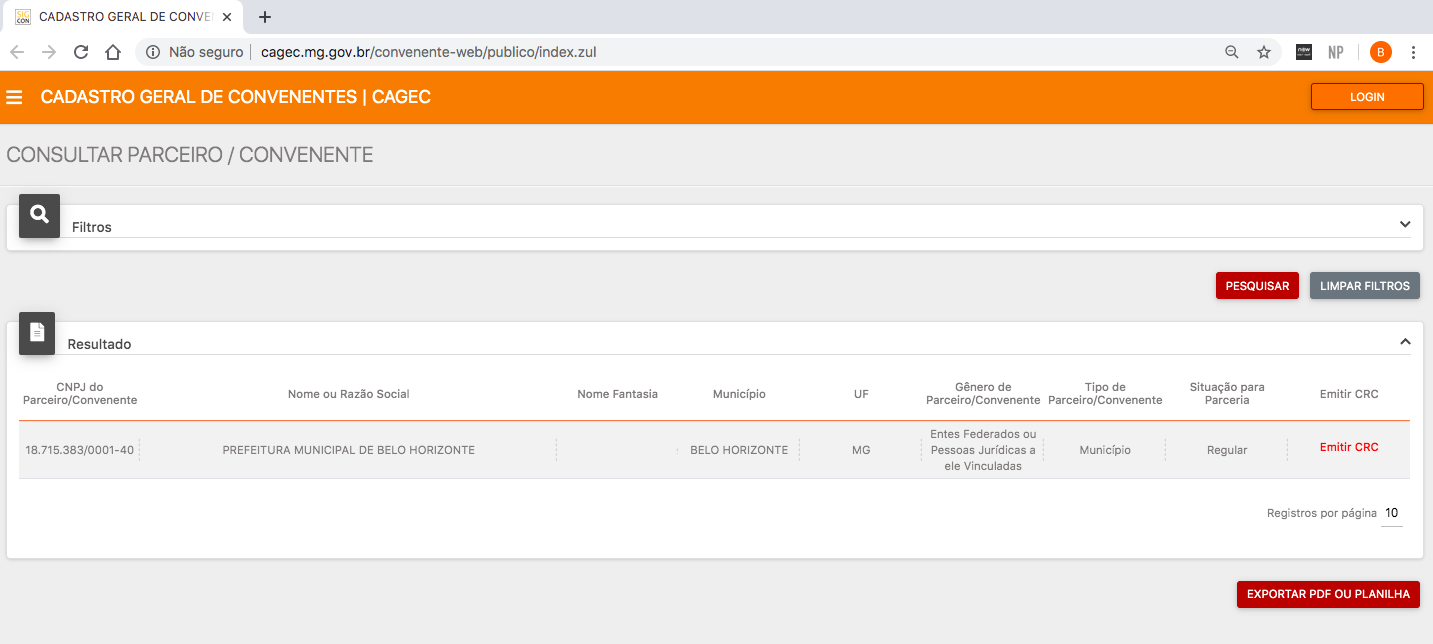Go to browser home page icon
1433x644 pixels.
(113, 52)
